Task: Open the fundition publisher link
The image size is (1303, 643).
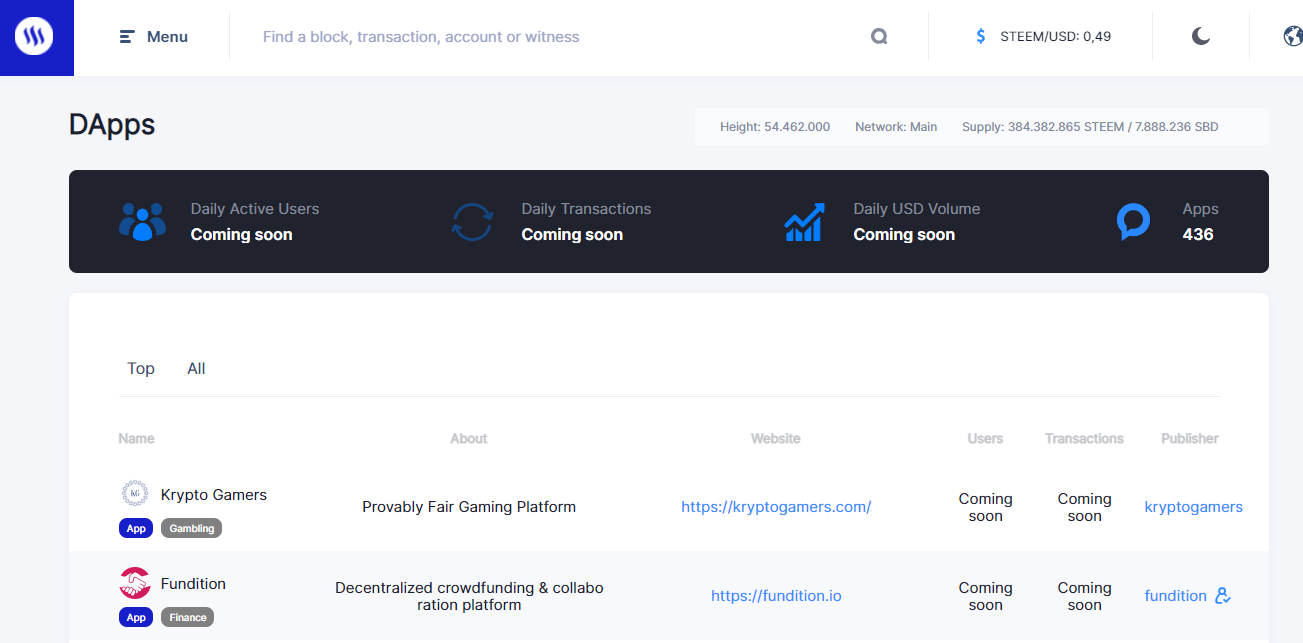Action: click(1175, 596)
